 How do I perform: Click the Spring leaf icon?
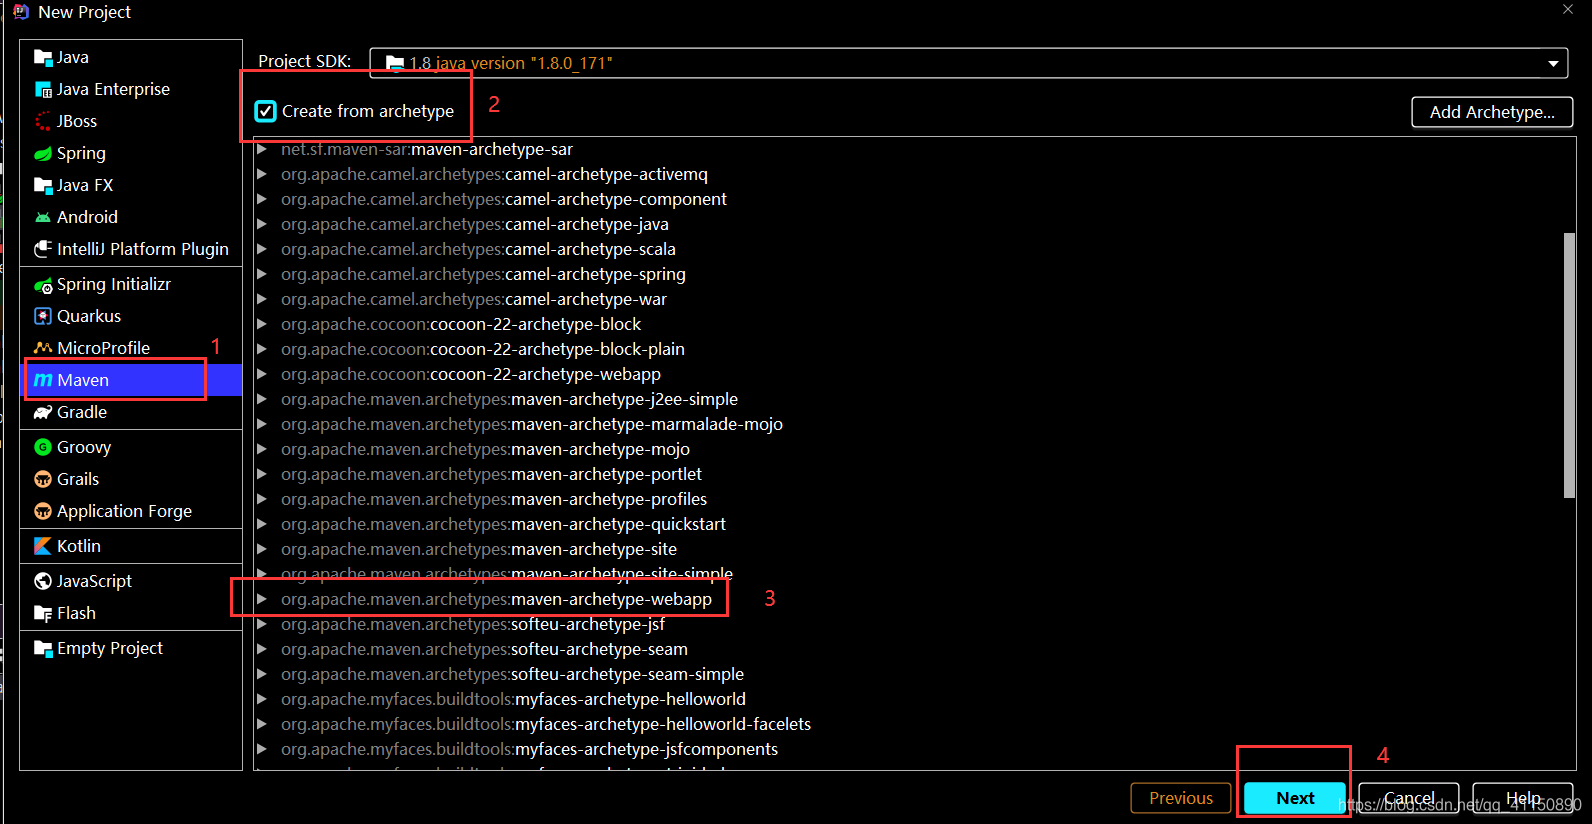(x=43, y=153)
